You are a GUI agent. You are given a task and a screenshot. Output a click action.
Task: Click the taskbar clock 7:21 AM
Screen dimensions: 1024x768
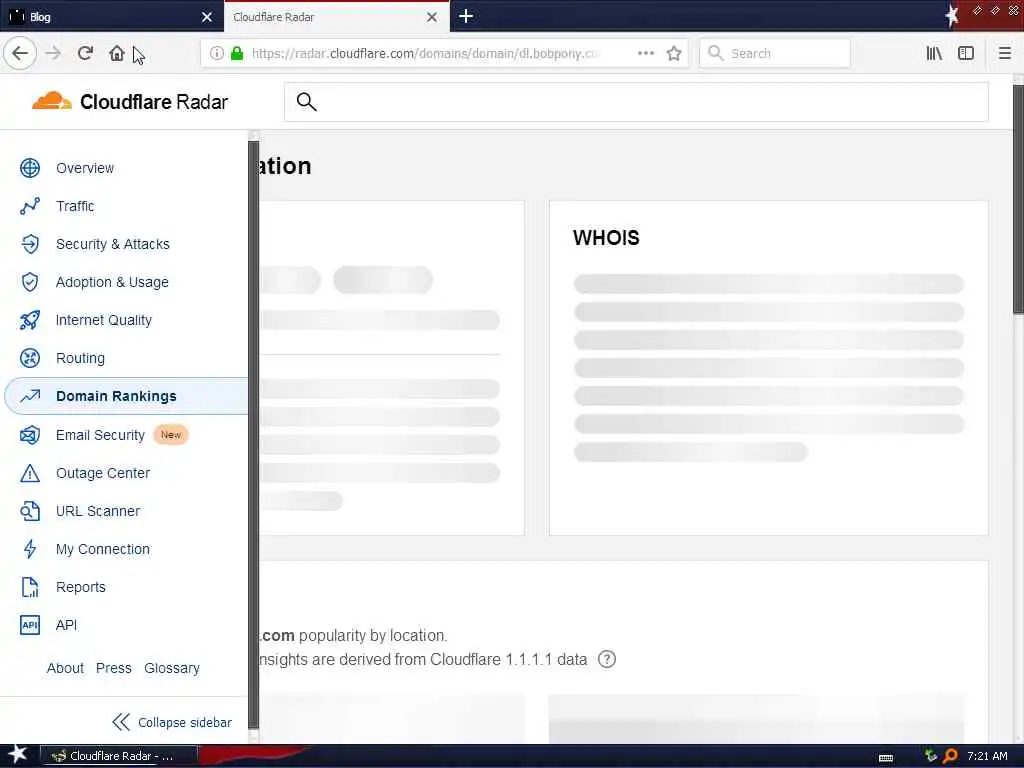coord(987,756)
